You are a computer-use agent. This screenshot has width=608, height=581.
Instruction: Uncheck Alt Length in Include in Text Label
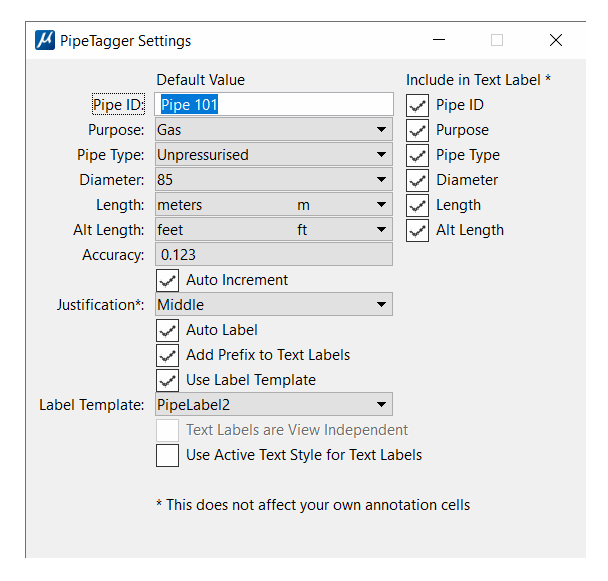[417, 230]
